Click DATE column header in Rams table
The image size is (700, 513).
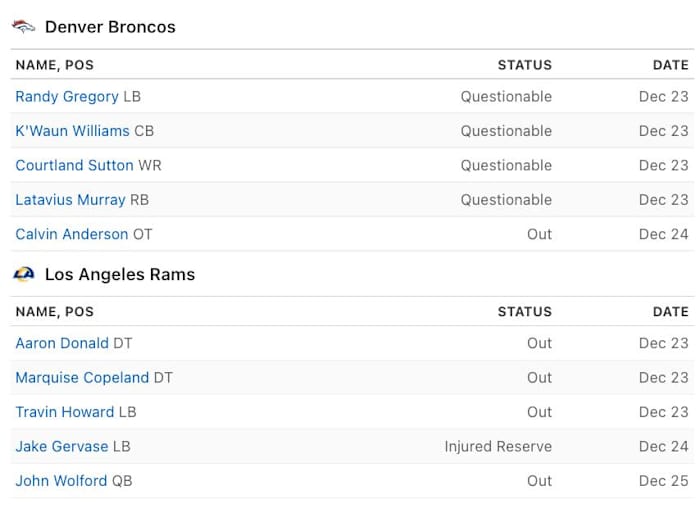[670, 312]
